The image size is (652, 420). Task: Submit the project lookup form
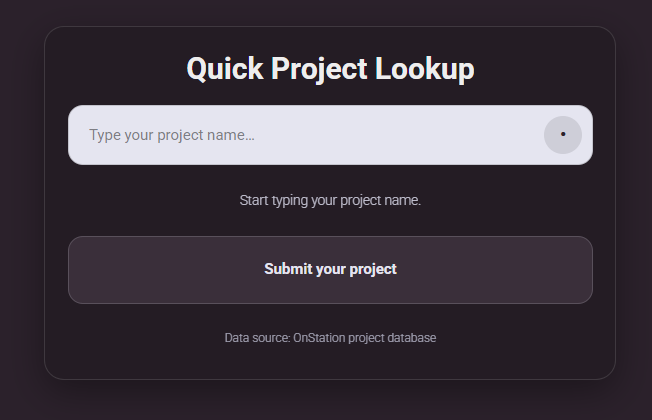point(330,269)
